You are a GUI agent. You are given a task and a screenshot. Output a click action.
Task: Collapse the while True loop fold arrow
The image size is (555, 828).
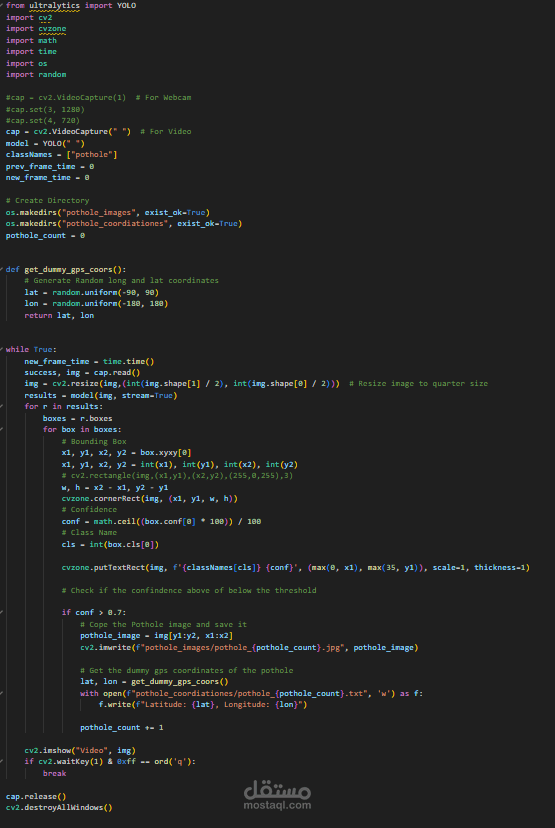[x=2, y=350]
